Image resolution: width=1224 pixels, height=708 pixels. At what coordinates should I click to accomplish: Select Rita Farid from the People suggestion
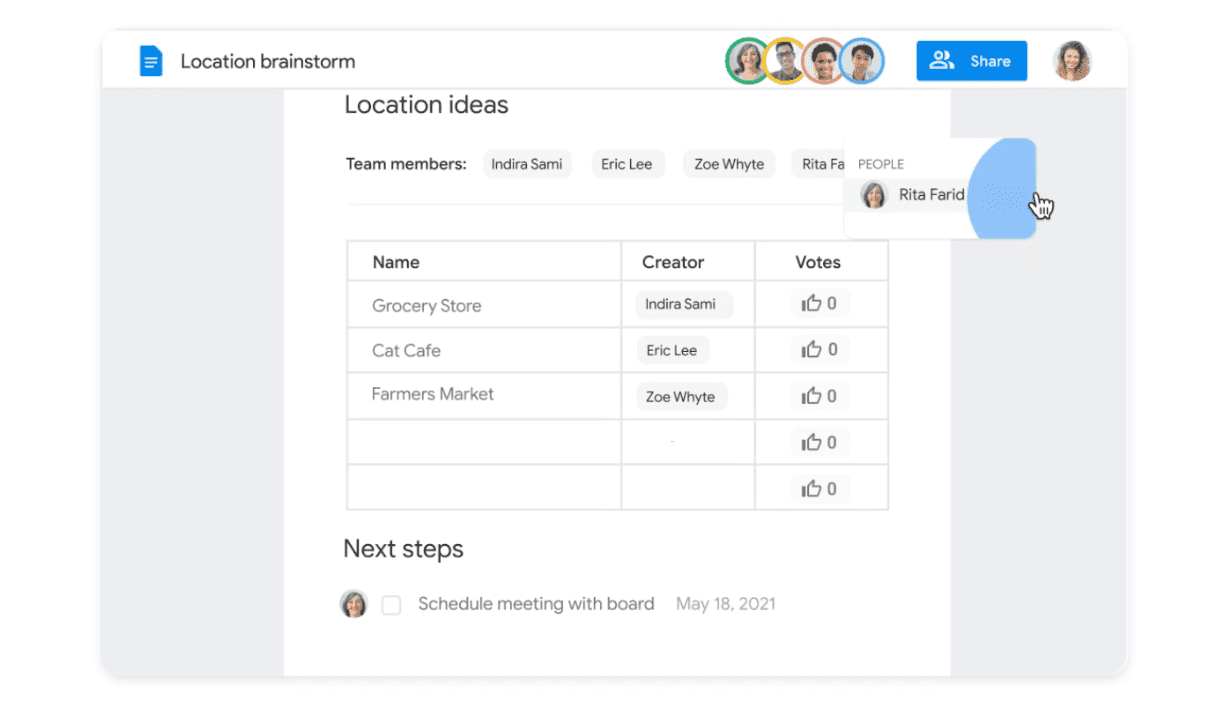pos(931,194)
